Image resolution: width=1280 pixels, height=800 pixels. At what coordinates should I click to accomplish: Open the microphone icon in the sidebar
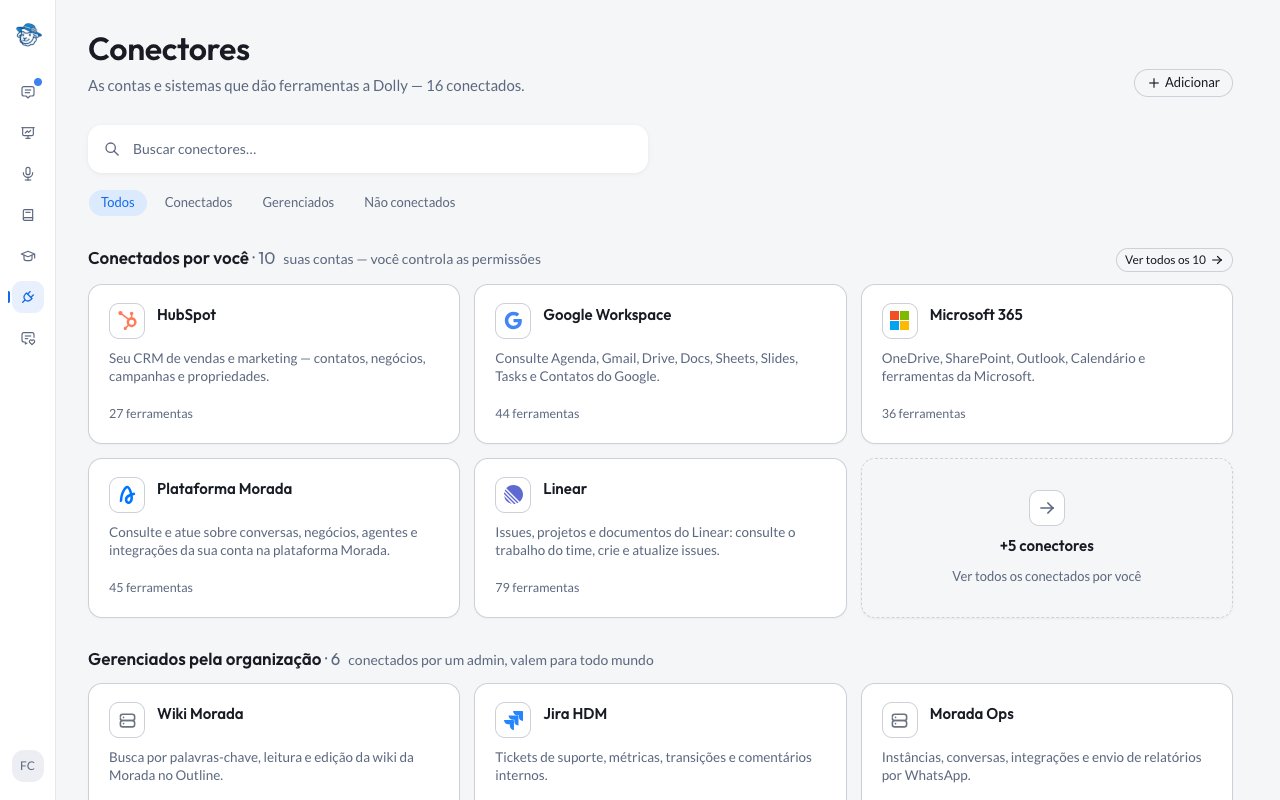point(28,174)
